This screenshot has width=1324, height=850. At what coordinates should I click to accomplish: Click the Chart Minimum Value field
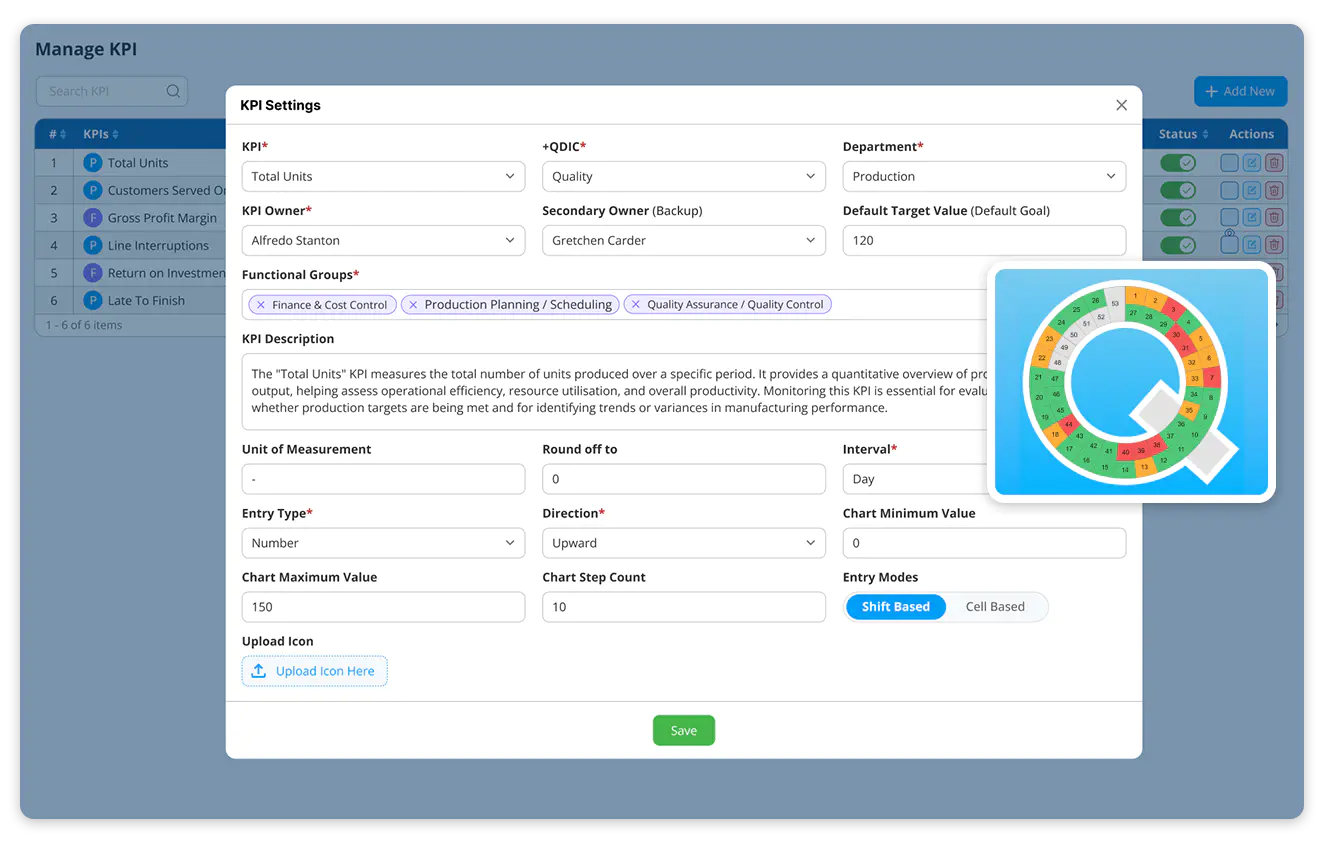[984, 543]
